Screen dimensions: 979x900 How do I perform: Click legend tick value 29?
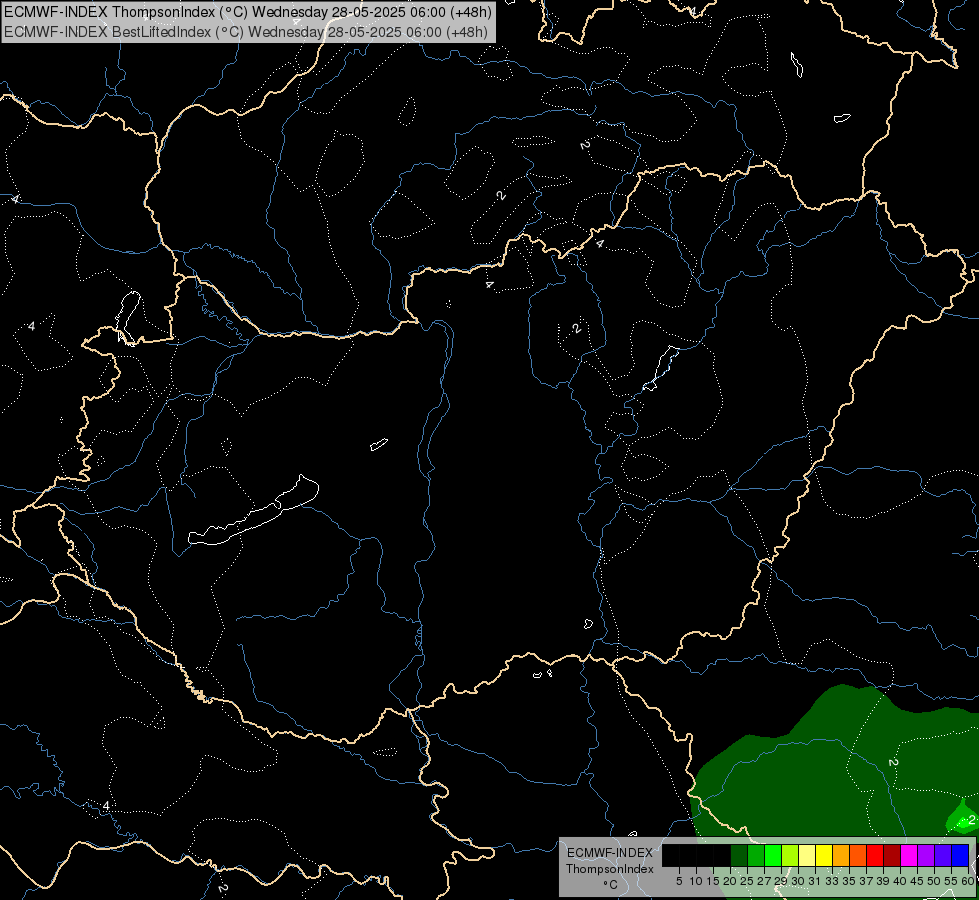tap(781, 881)
